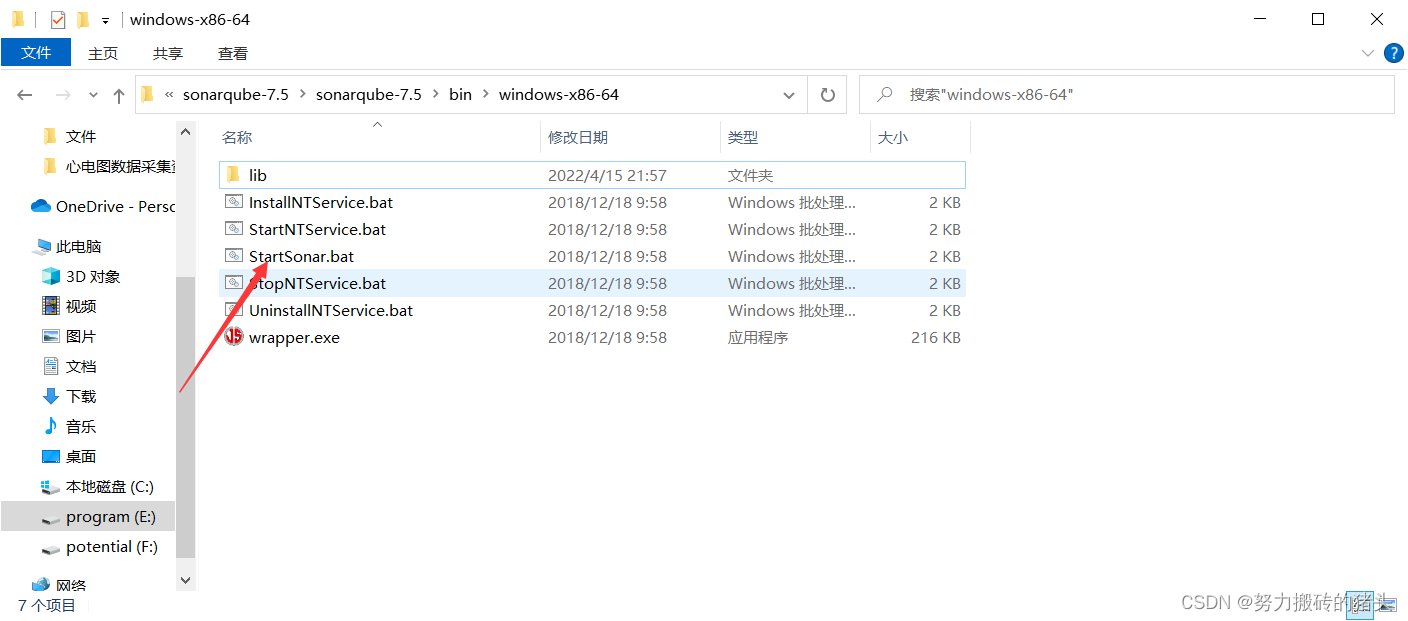Select the UninstallNTService.bat file icon
The height and width of the screenshot is (621, 1408).
234,310
